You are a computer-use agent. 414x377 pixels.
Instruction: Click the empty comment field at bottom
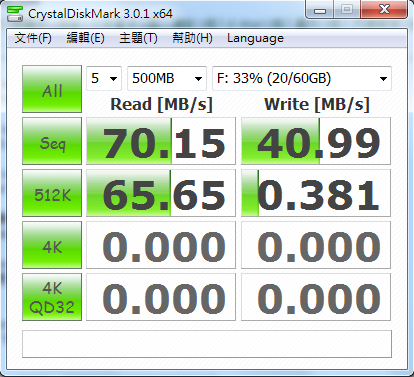pos(207,344)
